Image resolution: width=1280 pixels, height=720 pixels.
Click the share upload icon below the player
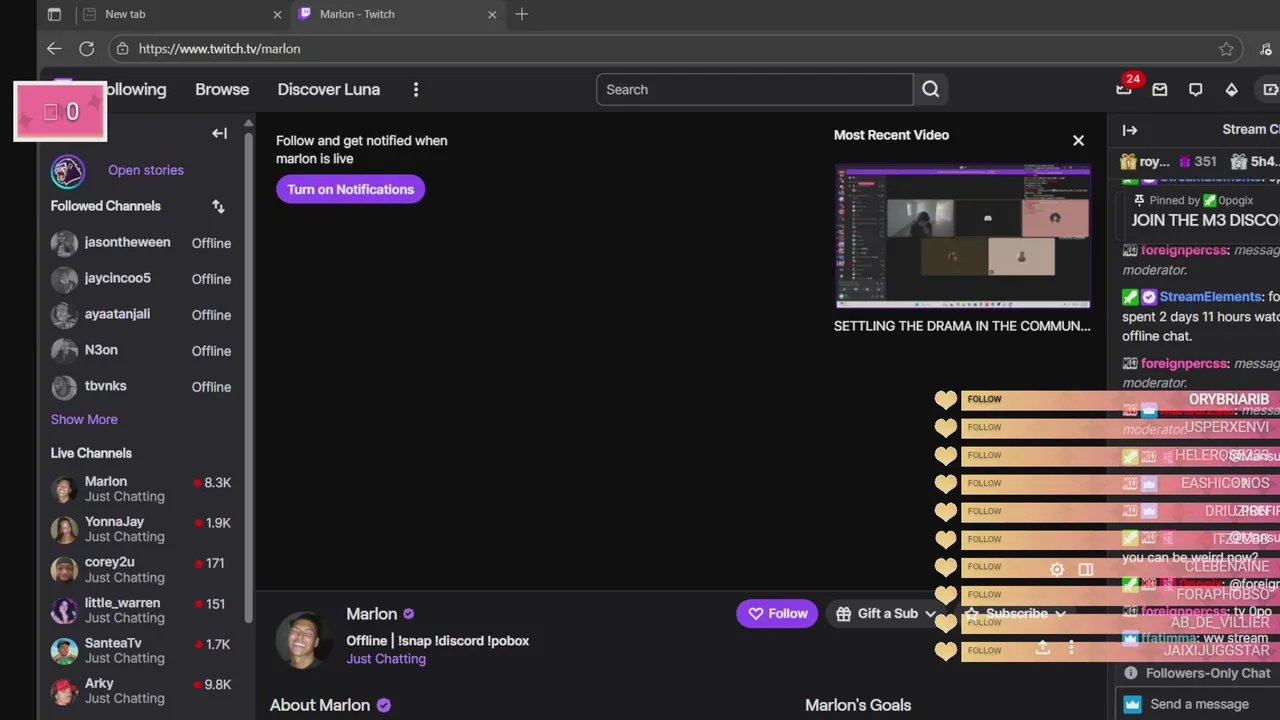(x=1042, y=648)
